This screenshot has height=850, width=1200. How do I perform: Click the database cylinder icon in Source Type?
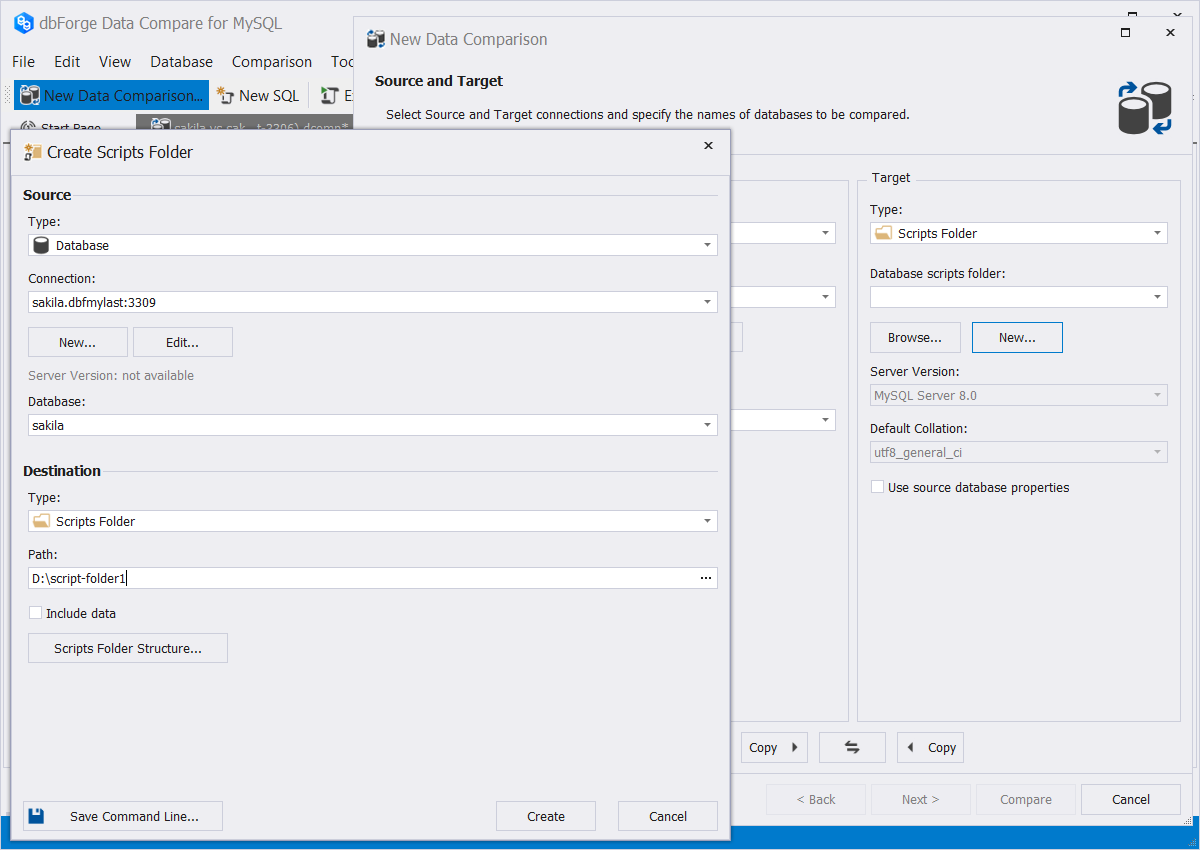41,245
